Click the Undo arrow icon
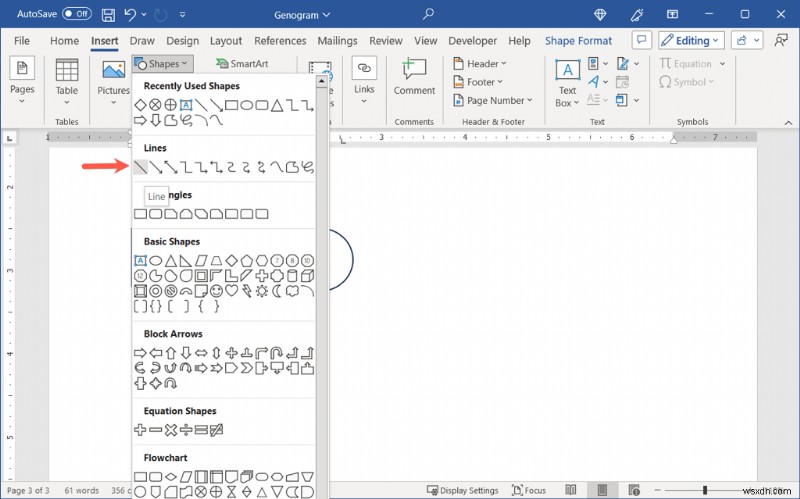 click(130, 15)
